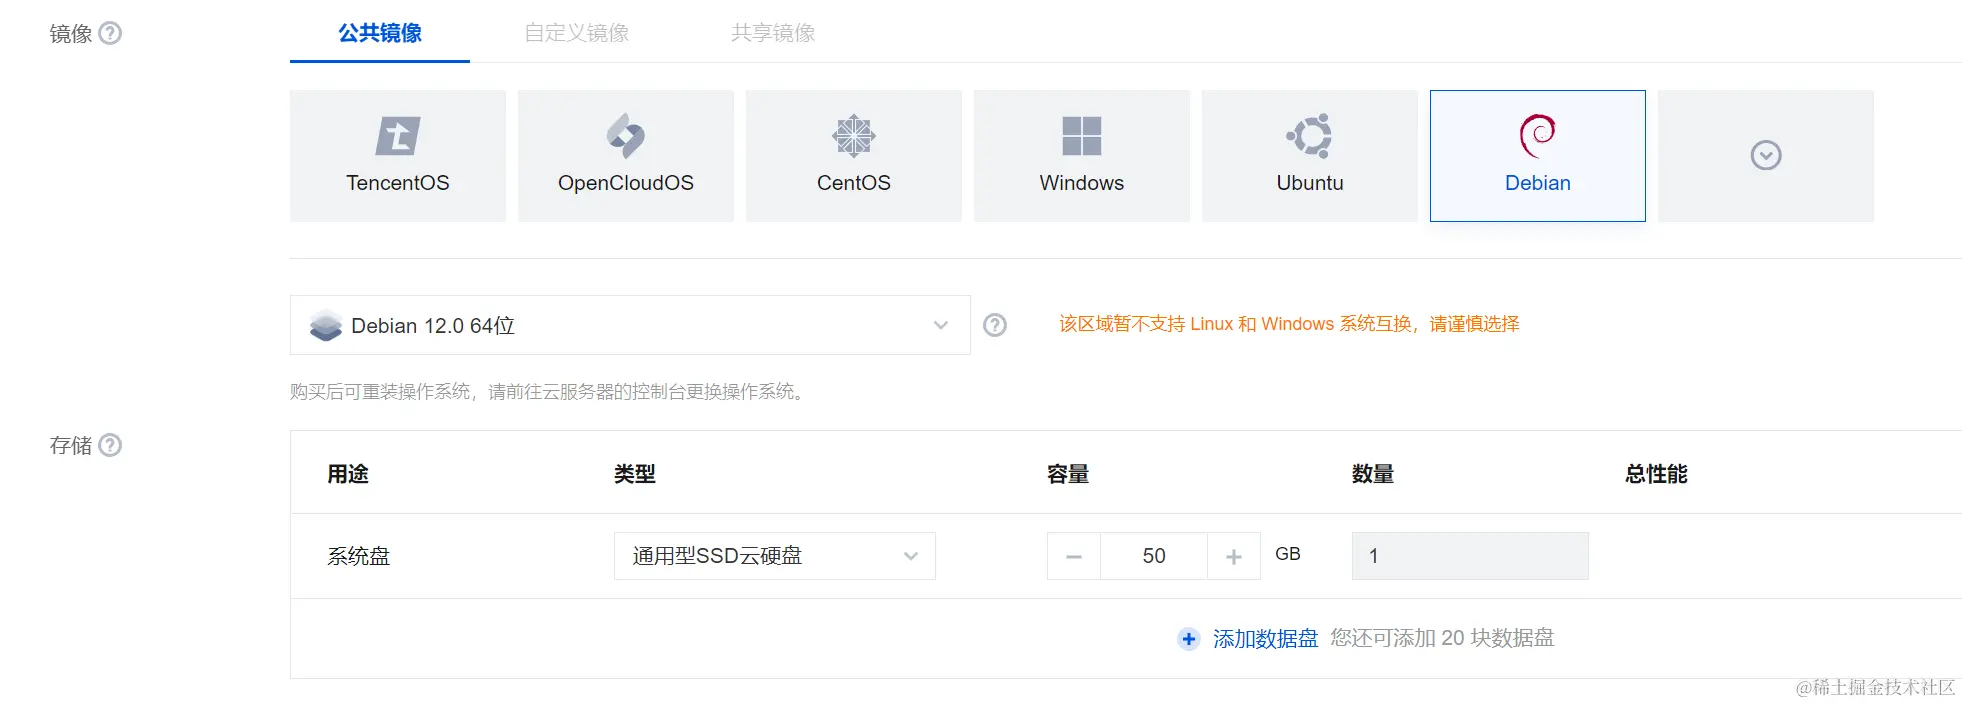This screenshot has height=704, width=1962.
Task: Click the 用途 column header
Action: 348,474
